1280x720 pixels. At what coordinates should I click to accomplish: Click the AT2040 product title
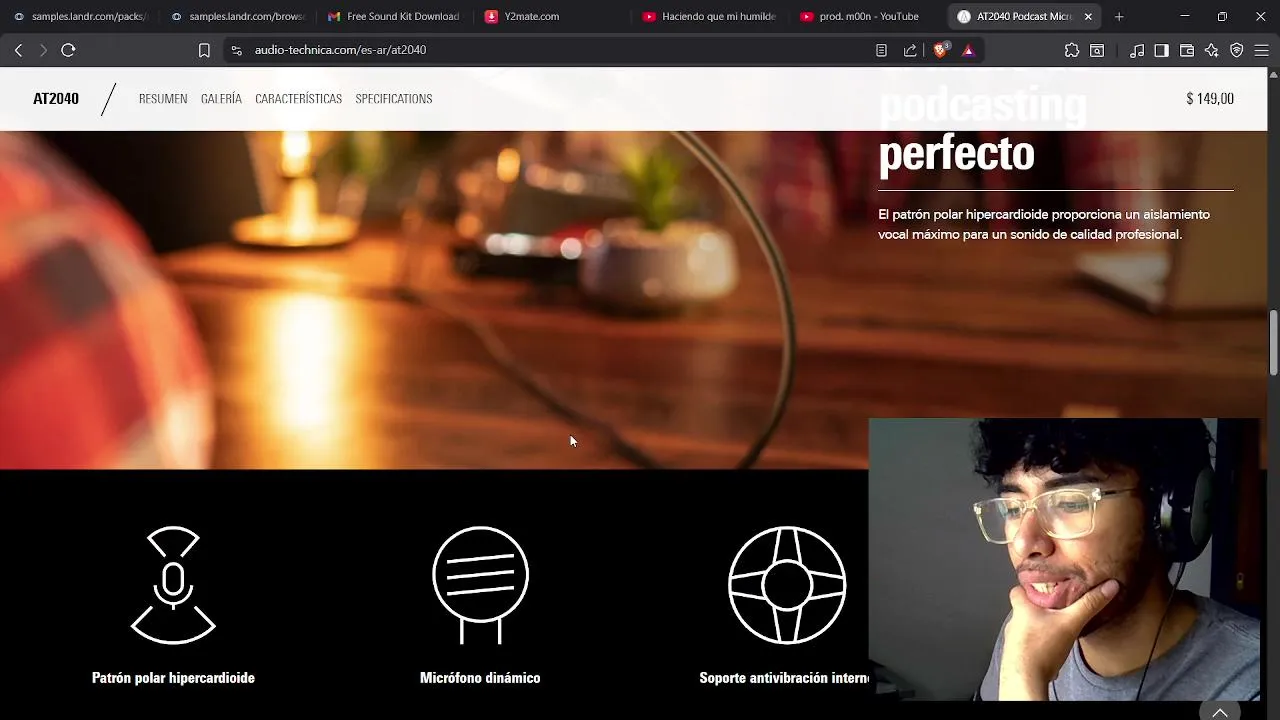56,98
